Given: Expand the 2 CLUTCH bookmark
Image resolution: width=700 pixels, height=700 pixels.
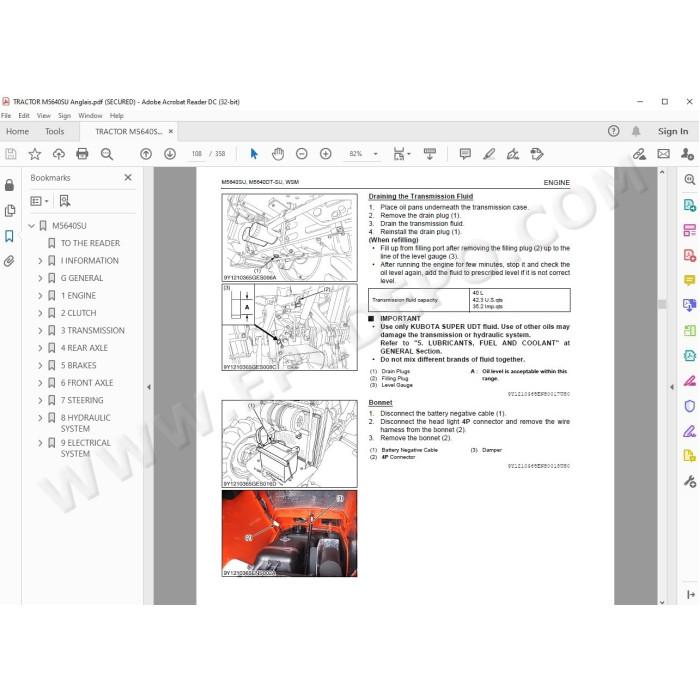Looking at the screenshot, I should (x=40, y=313).
